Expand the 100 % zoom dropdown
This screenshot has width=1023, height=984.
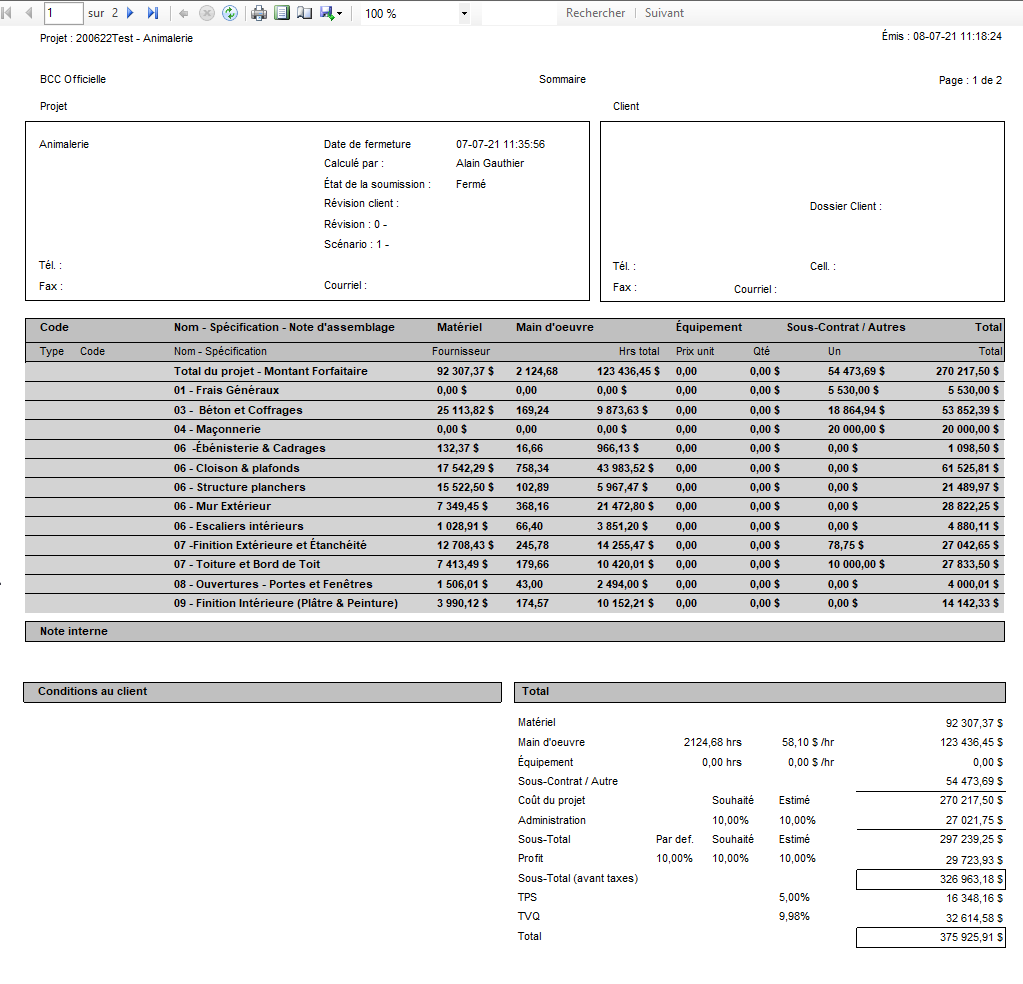pyautogui.click(x=464, y=14)
